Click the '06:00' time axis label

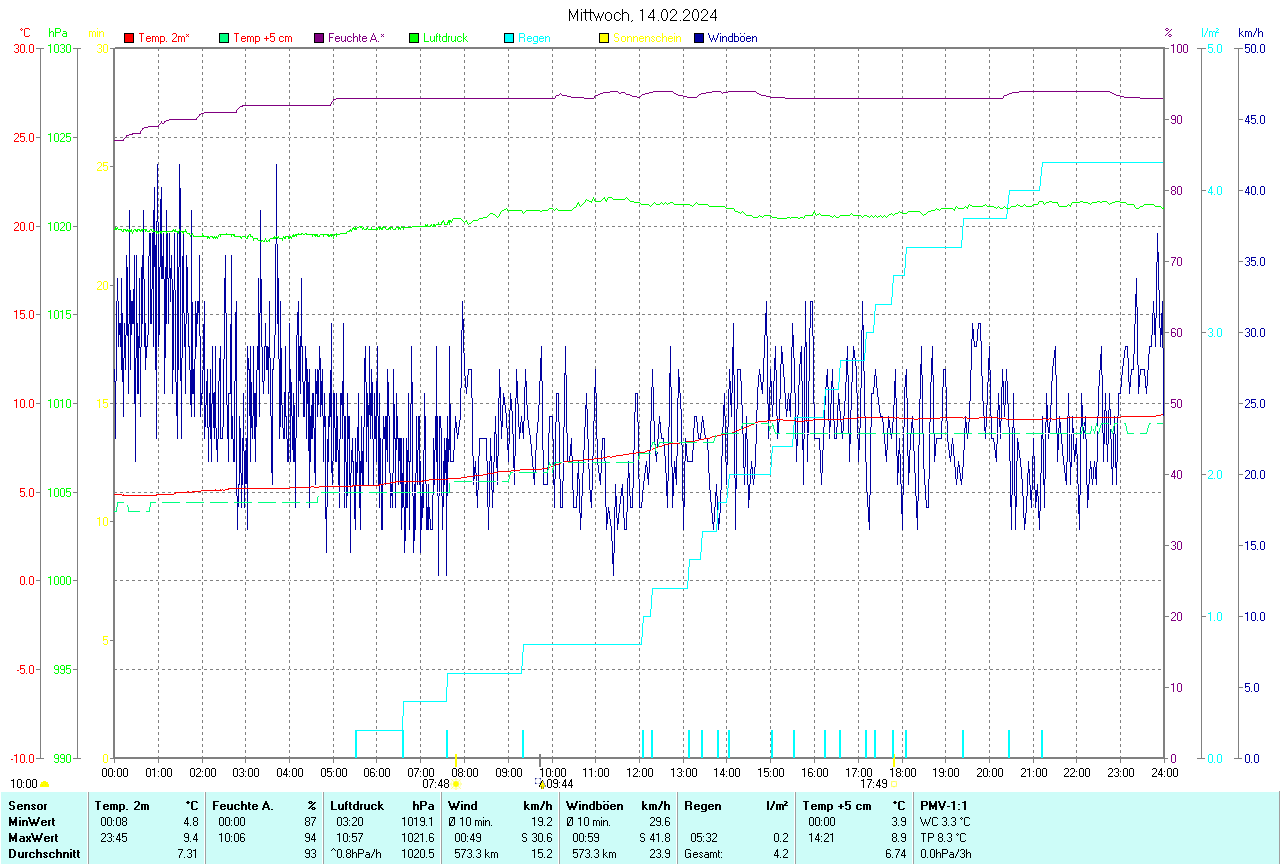tap(377, 772)
